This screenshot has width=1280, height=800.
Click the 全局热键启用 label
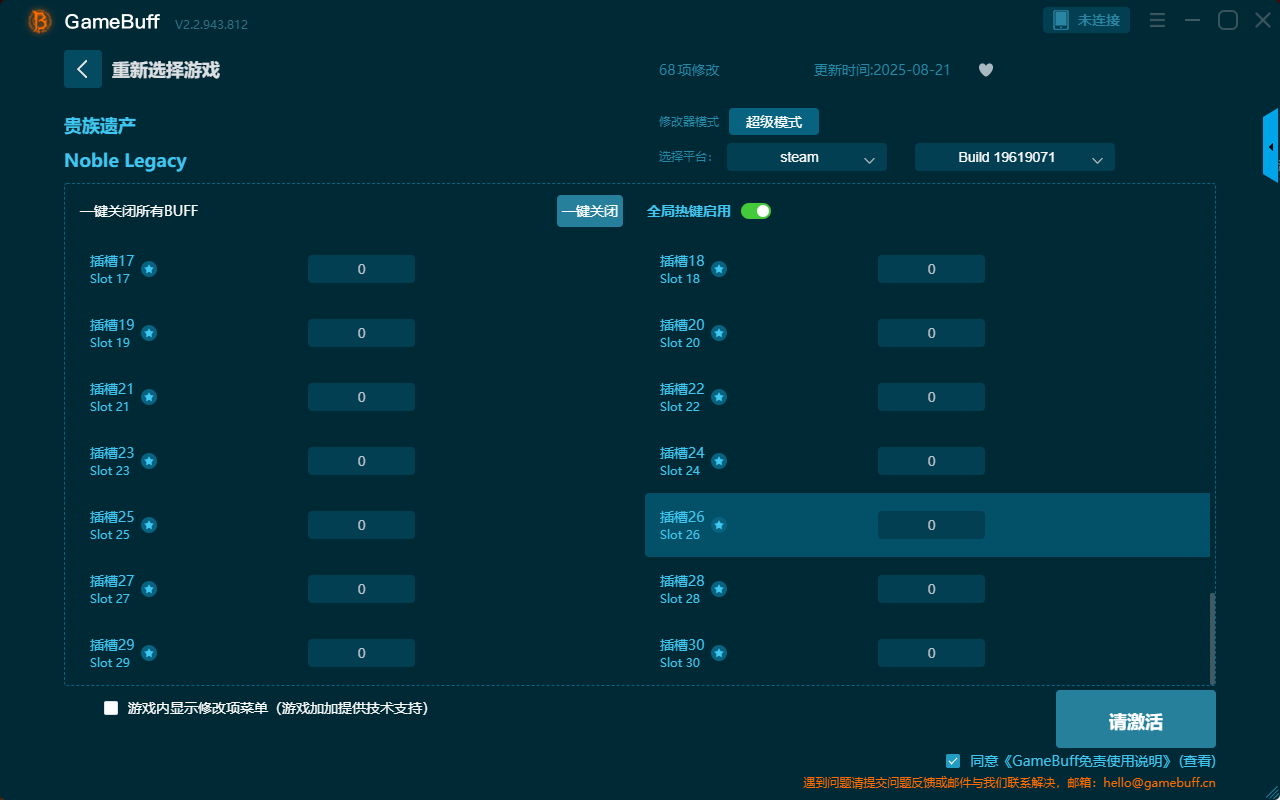[689, 211]
